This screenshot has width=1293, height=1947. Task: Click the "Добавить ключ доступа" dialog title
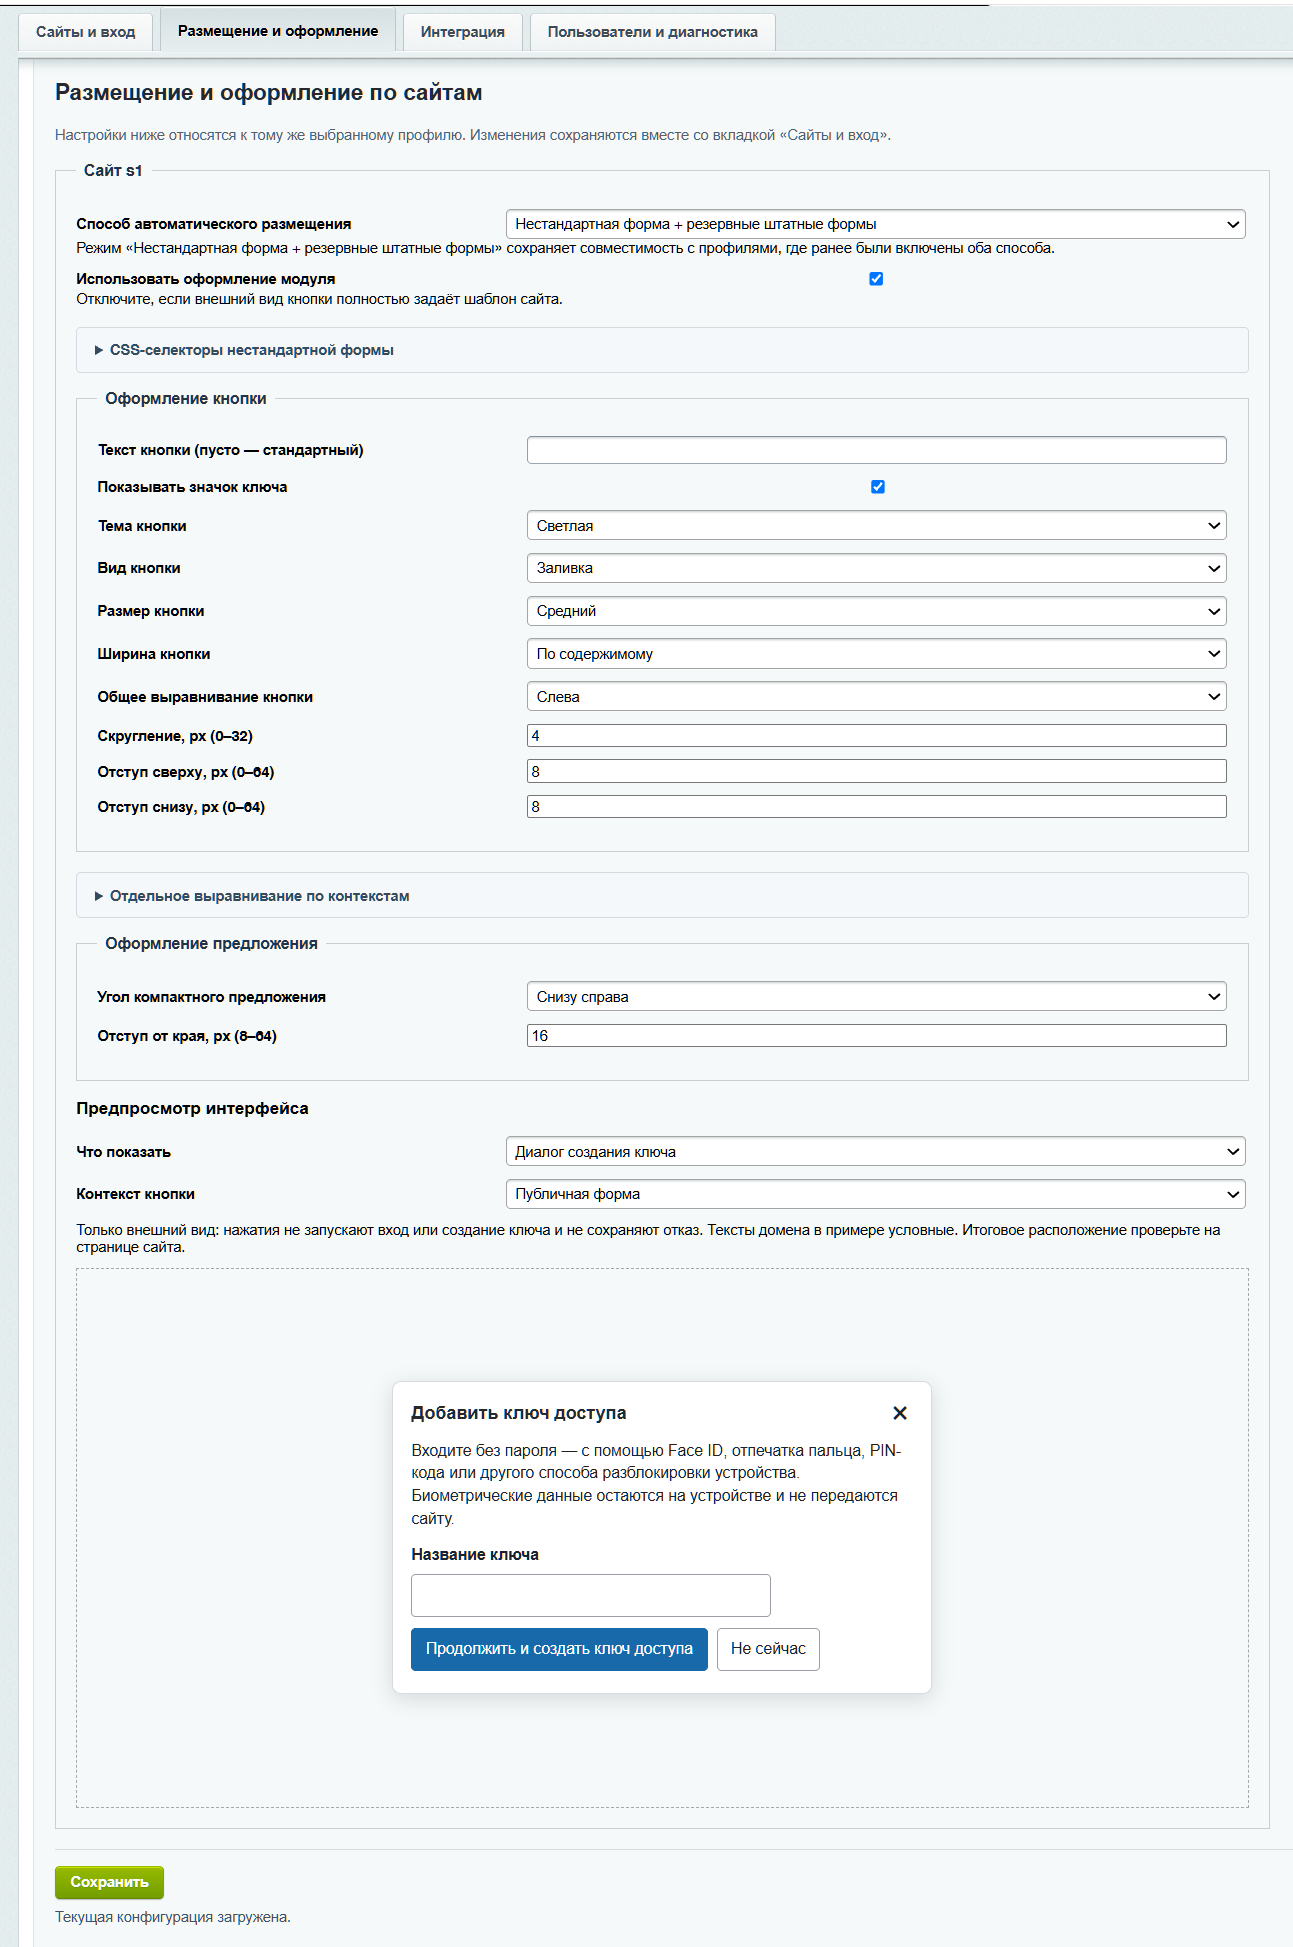pos(519,1413)
